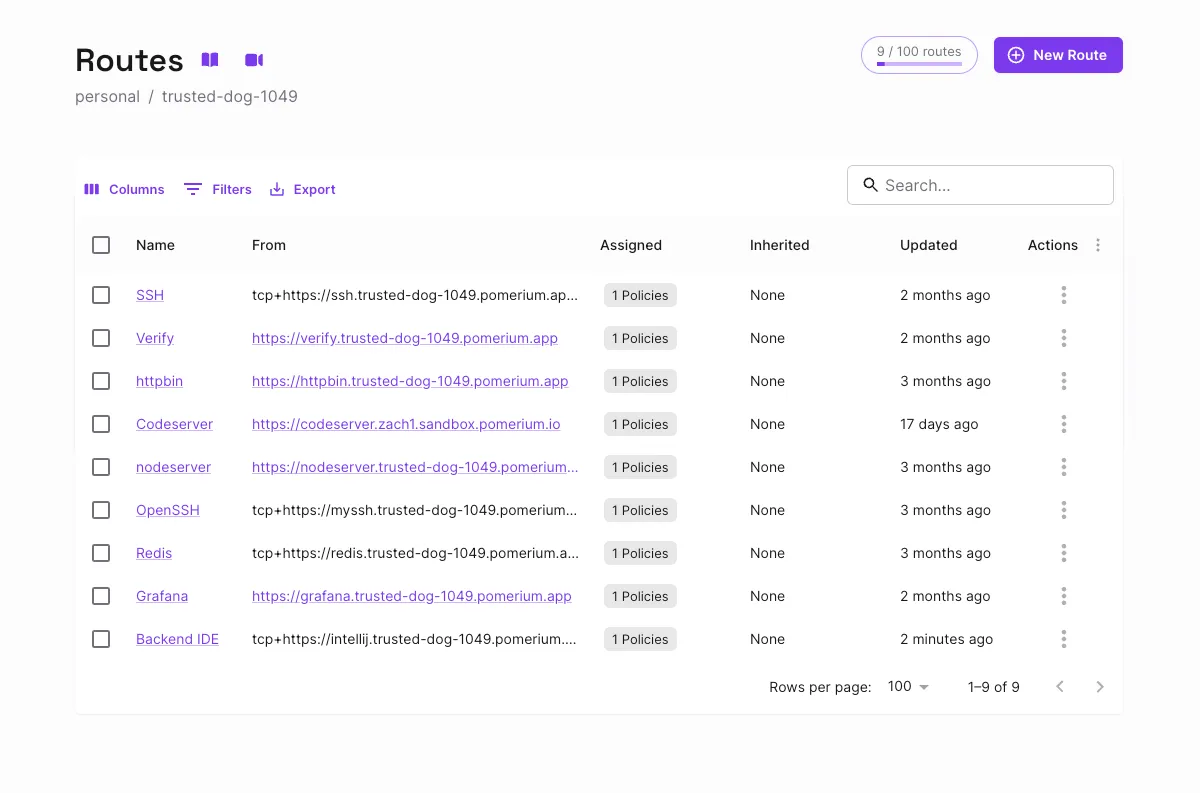
Task: Click the 9 / 100 routes usage bar
Action: coord(919,55)
